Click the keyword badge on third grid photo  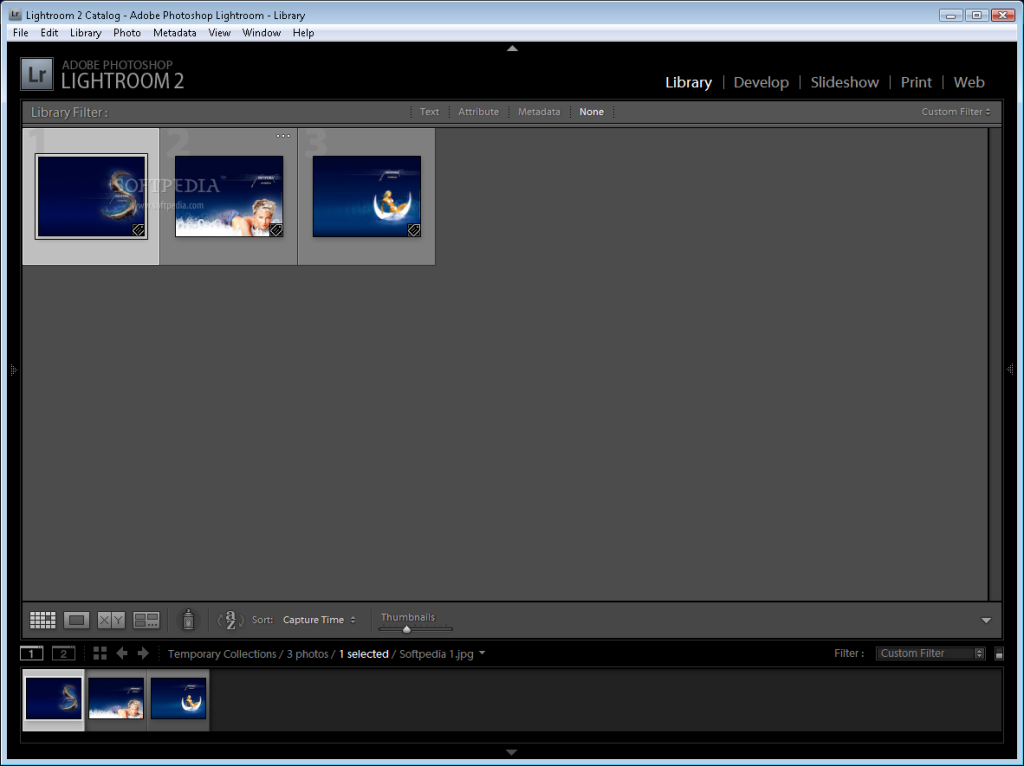click(414, 230)
